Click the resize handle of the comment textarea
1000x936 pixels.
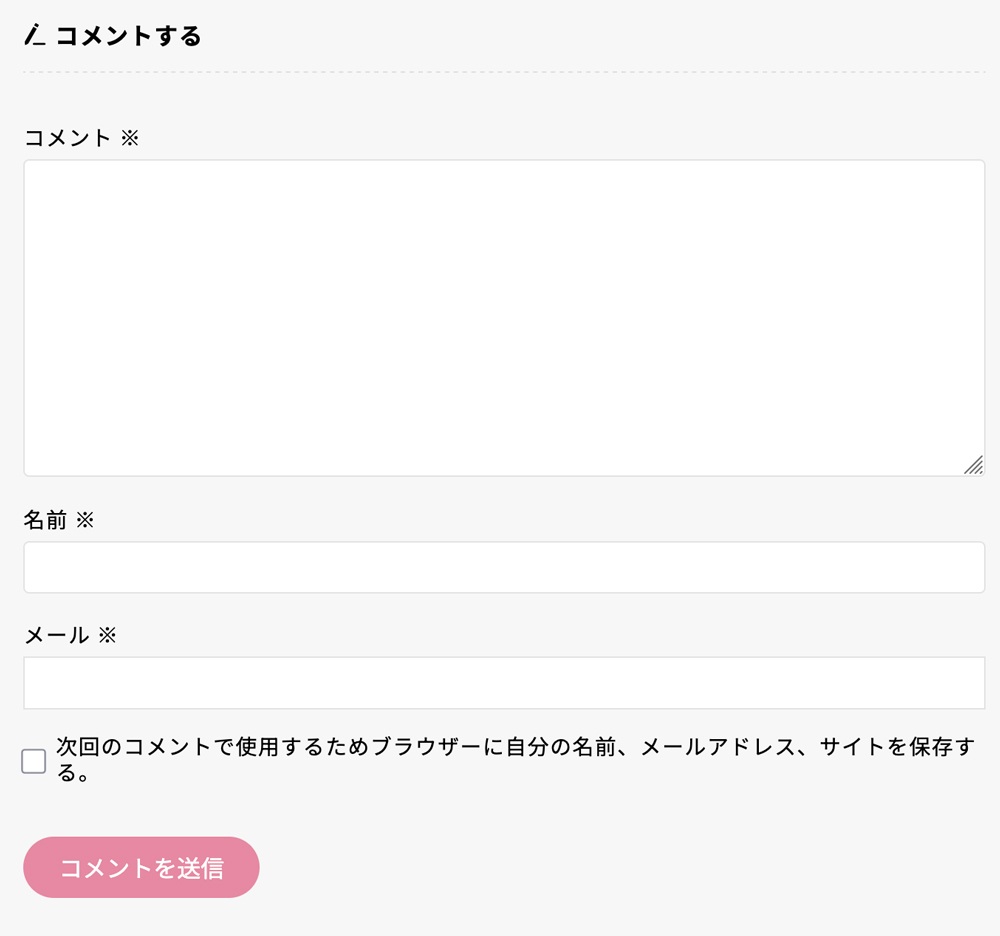click(973, 465)
